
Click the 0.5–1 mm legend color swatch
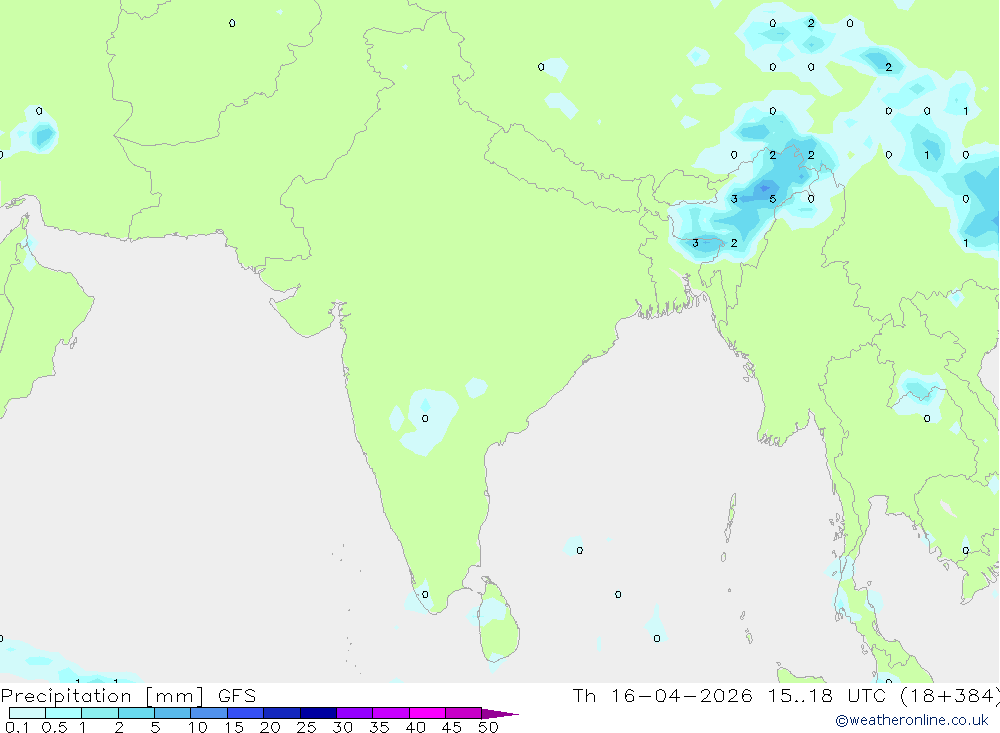[64, 713]
